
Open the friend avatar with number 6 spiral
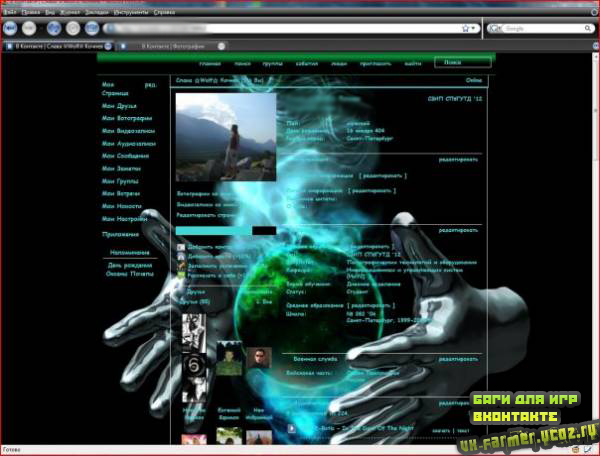tap(194, 366)
